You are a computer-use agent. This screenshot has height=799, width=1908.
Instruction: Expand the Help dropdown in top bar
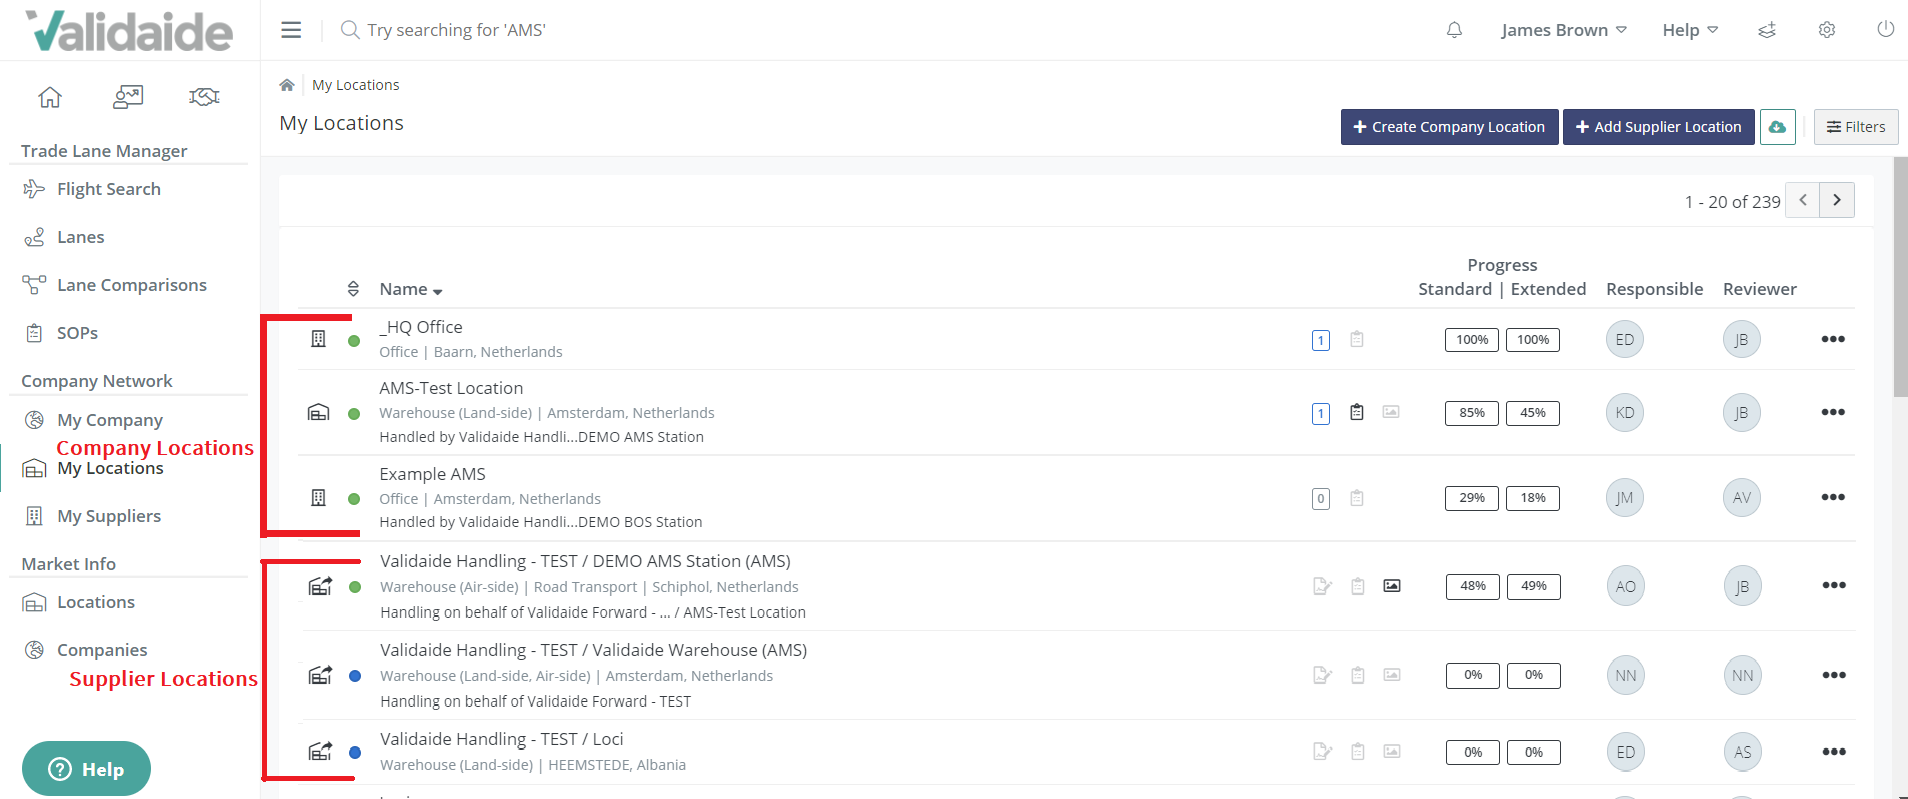1689,30
